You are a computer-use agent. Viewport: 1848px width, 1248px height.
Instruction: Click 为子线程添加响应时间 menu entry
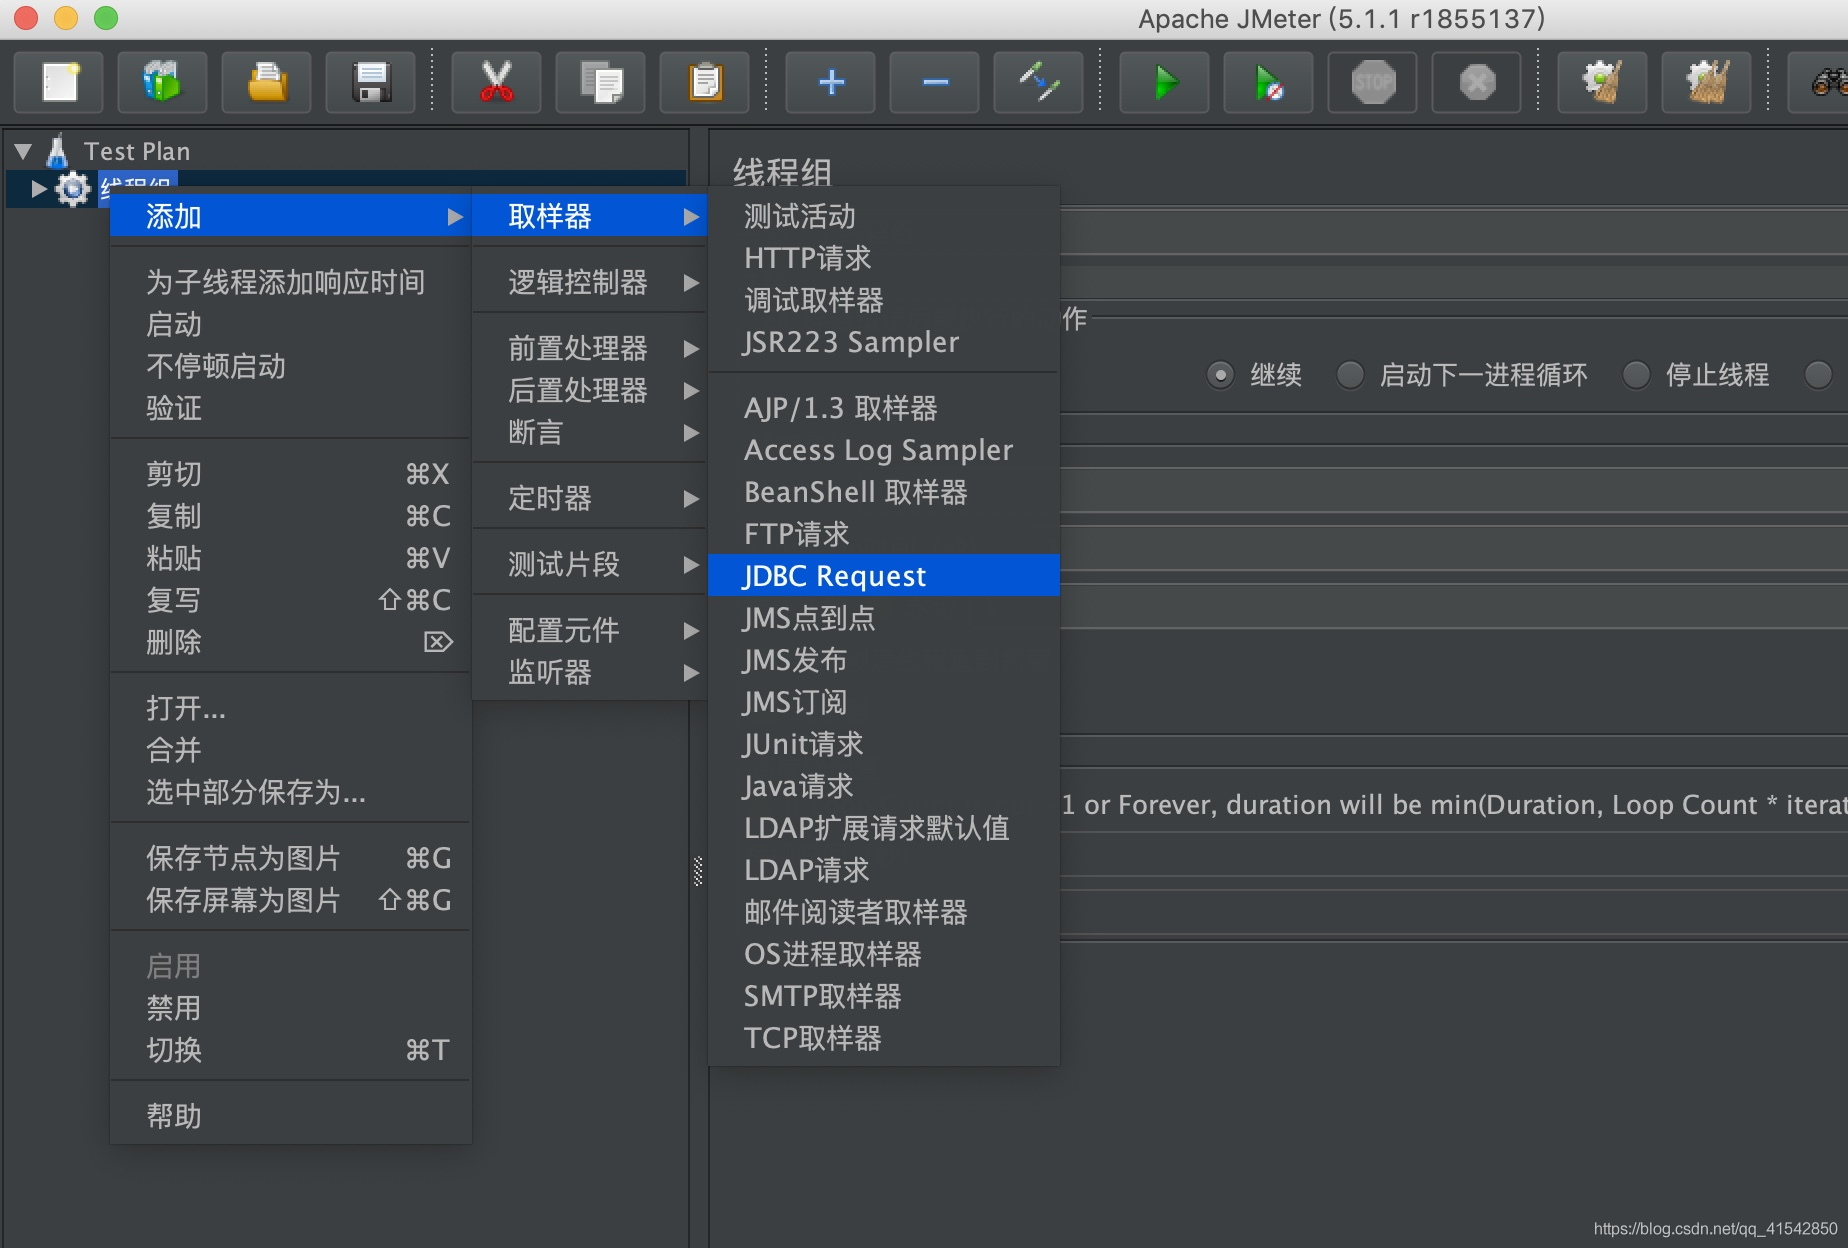pyautogui.click(x=290, y=282)
